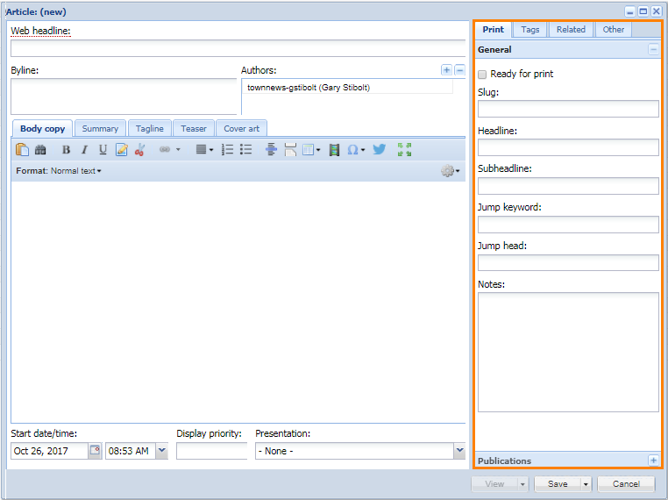Toggle bold formatting in editor toolbar
668x500 pixels.
pos(66,150)
